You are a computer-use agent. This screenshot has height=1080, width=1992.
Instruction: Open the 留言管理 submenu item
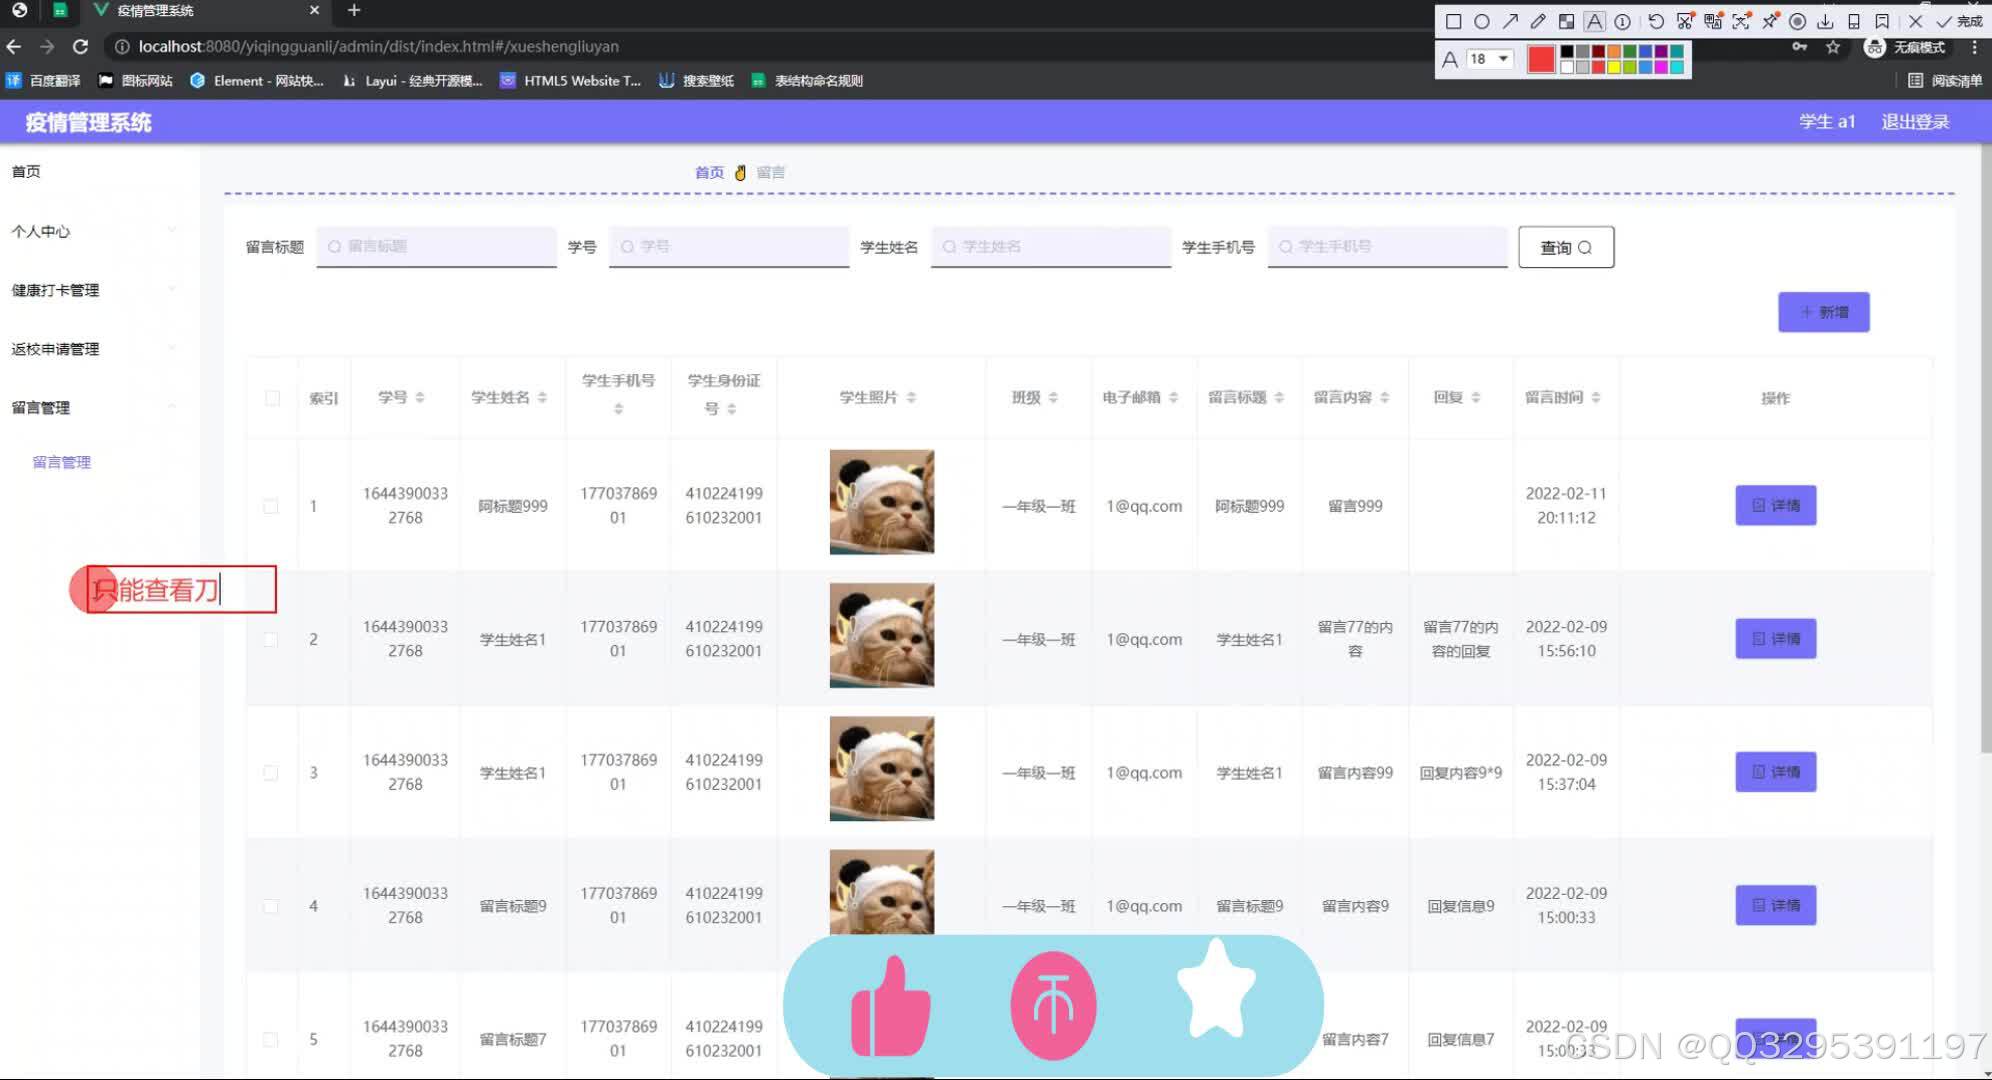62,462
